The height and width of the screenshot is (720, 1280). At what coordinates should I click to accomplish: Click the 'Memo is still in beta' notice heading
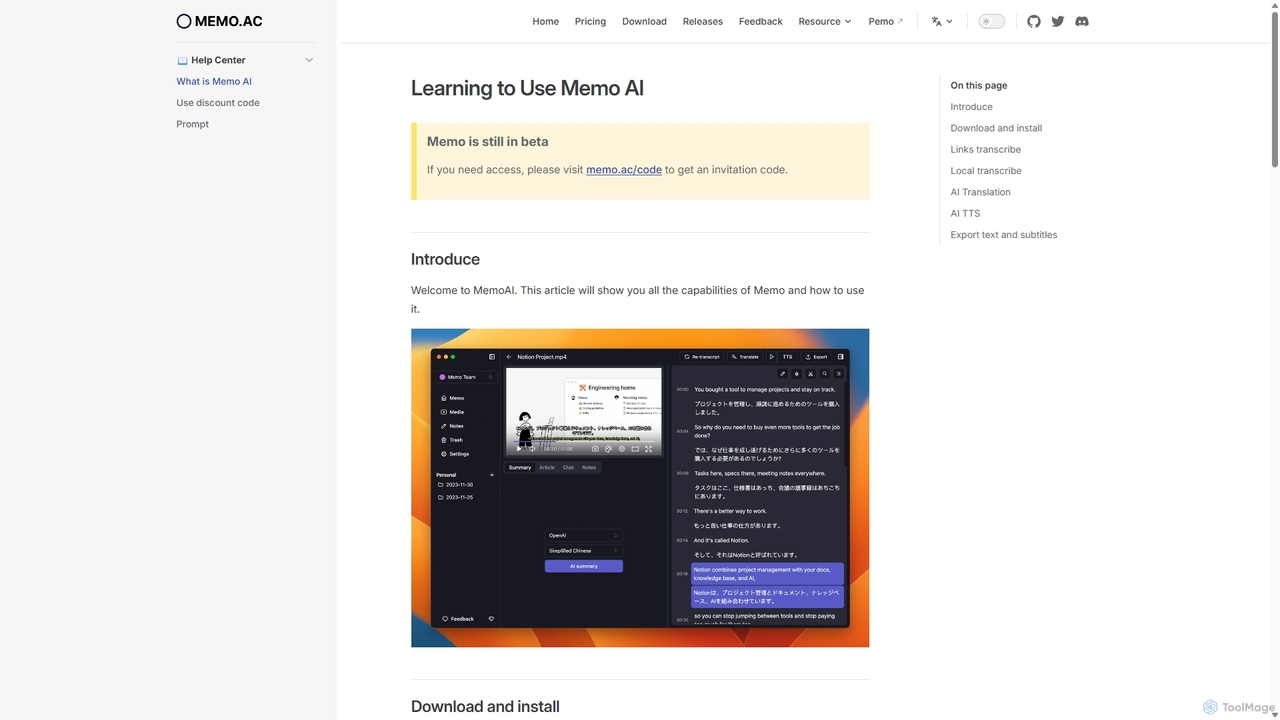[487, 142]
